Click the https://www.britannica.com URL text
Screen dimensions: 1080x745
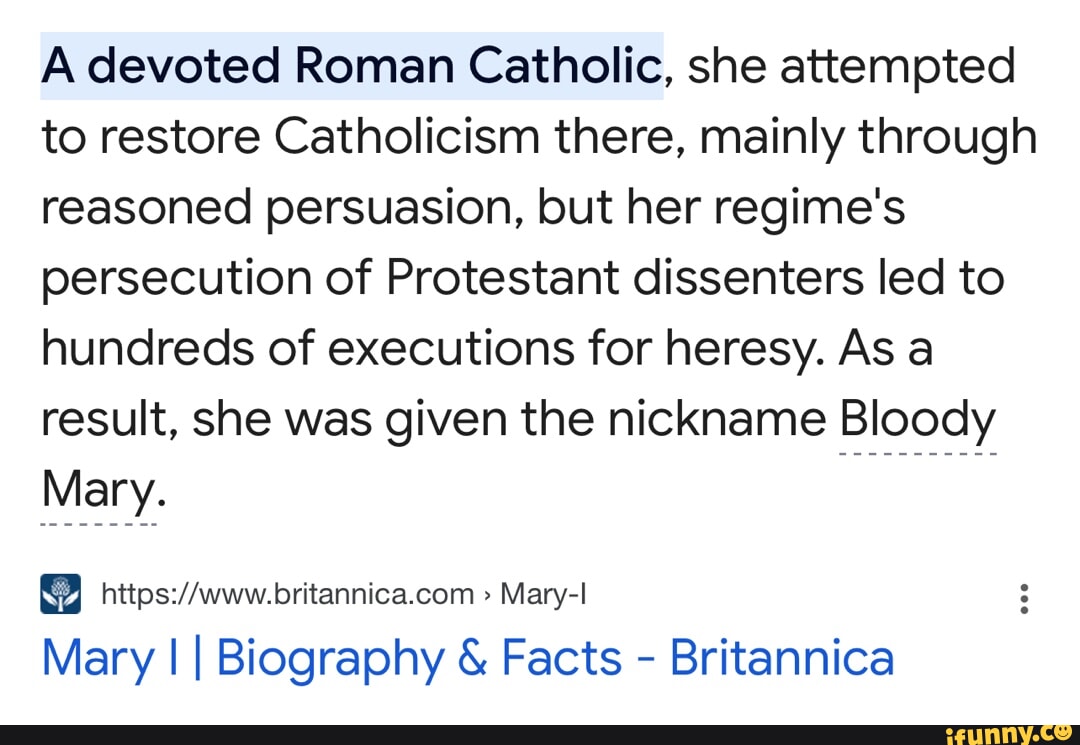[288, 595]
